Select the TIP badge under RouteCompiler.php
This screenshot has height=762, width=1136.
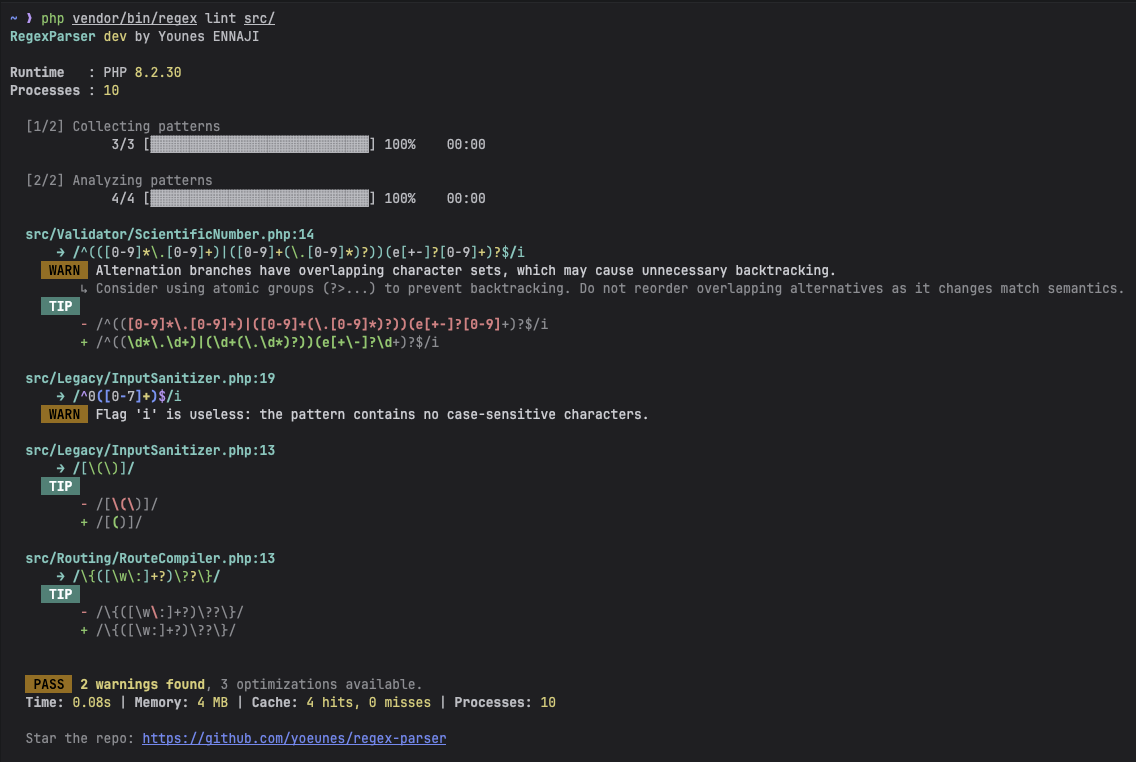(60, 594)
